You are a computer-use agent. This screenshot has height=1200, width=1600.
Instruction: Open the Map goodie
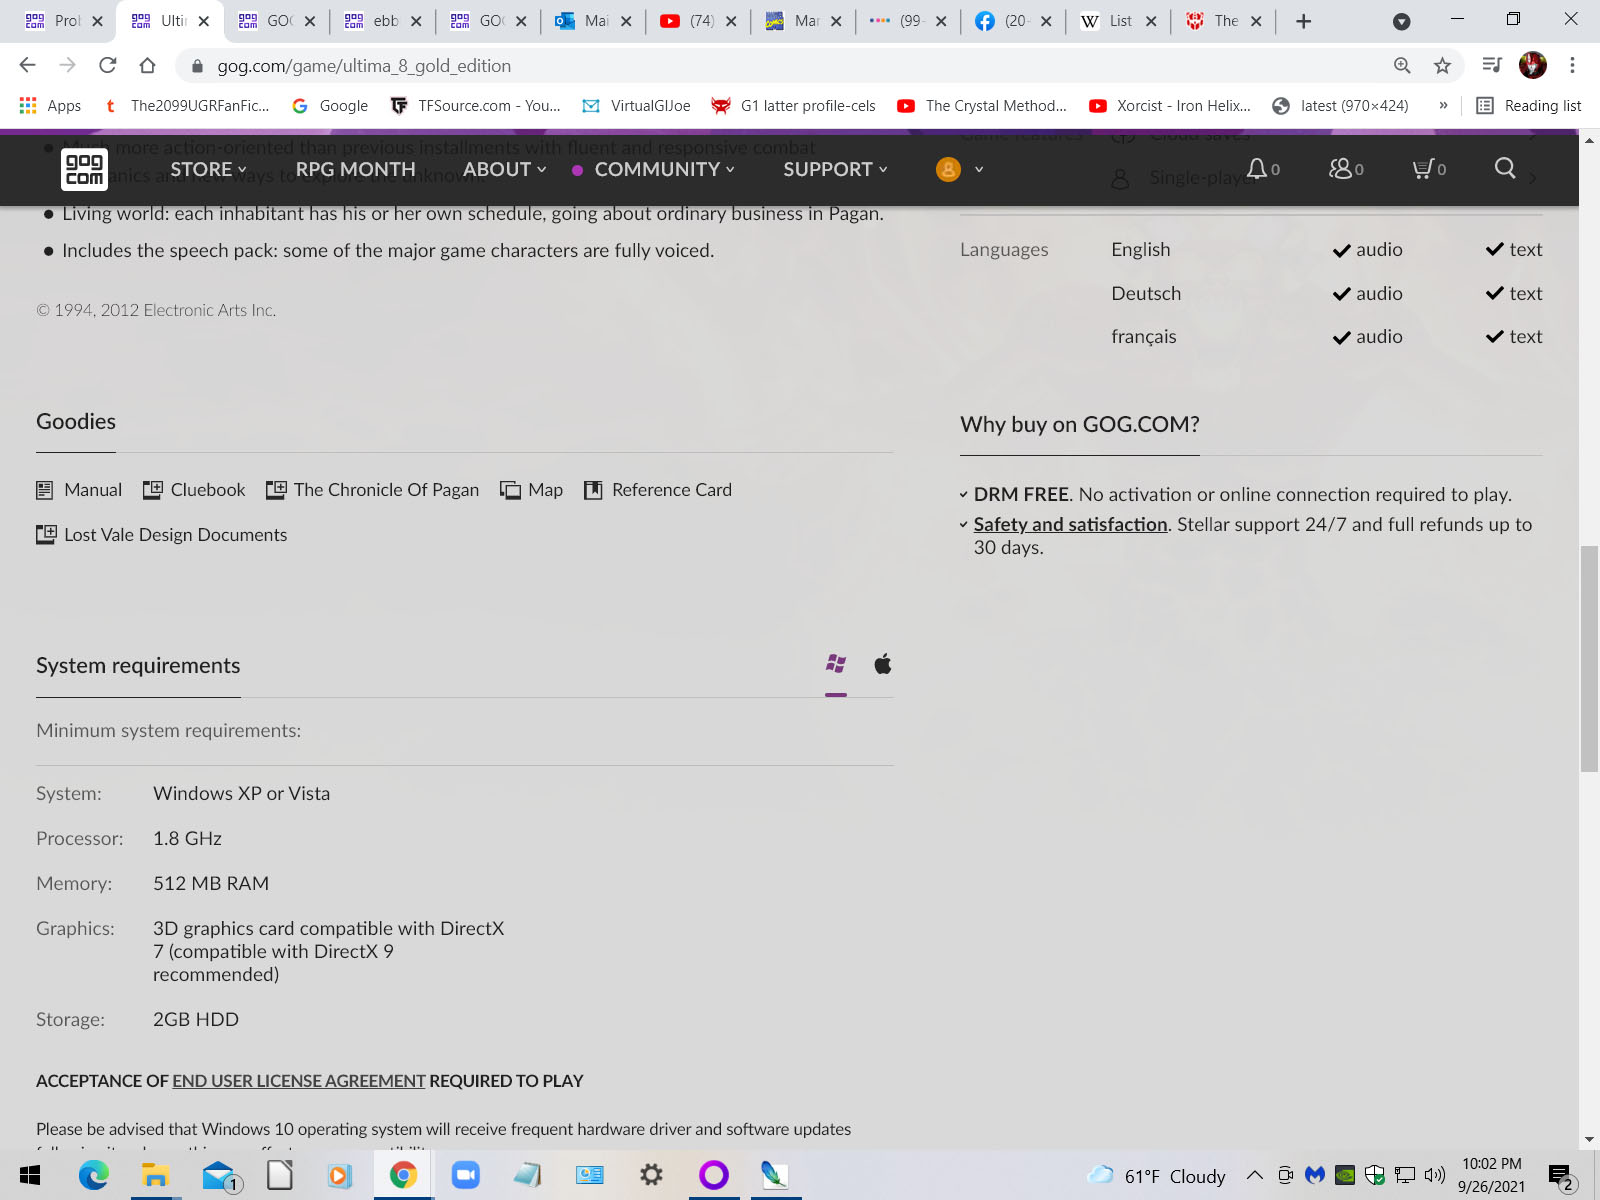coord(531,490)
